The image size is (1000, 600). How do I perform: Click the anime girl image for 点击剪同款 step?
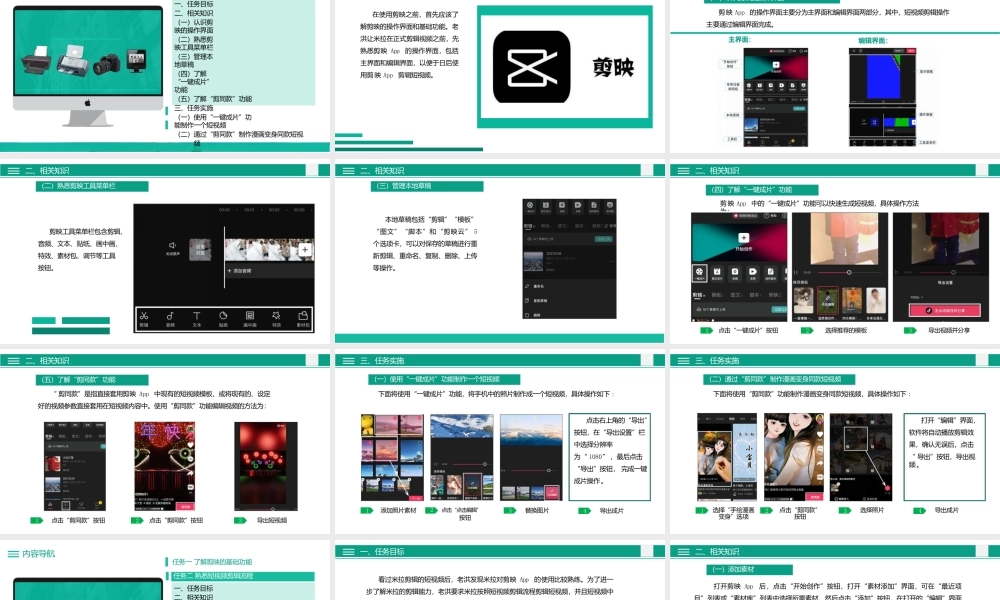[x=793, y=457]
